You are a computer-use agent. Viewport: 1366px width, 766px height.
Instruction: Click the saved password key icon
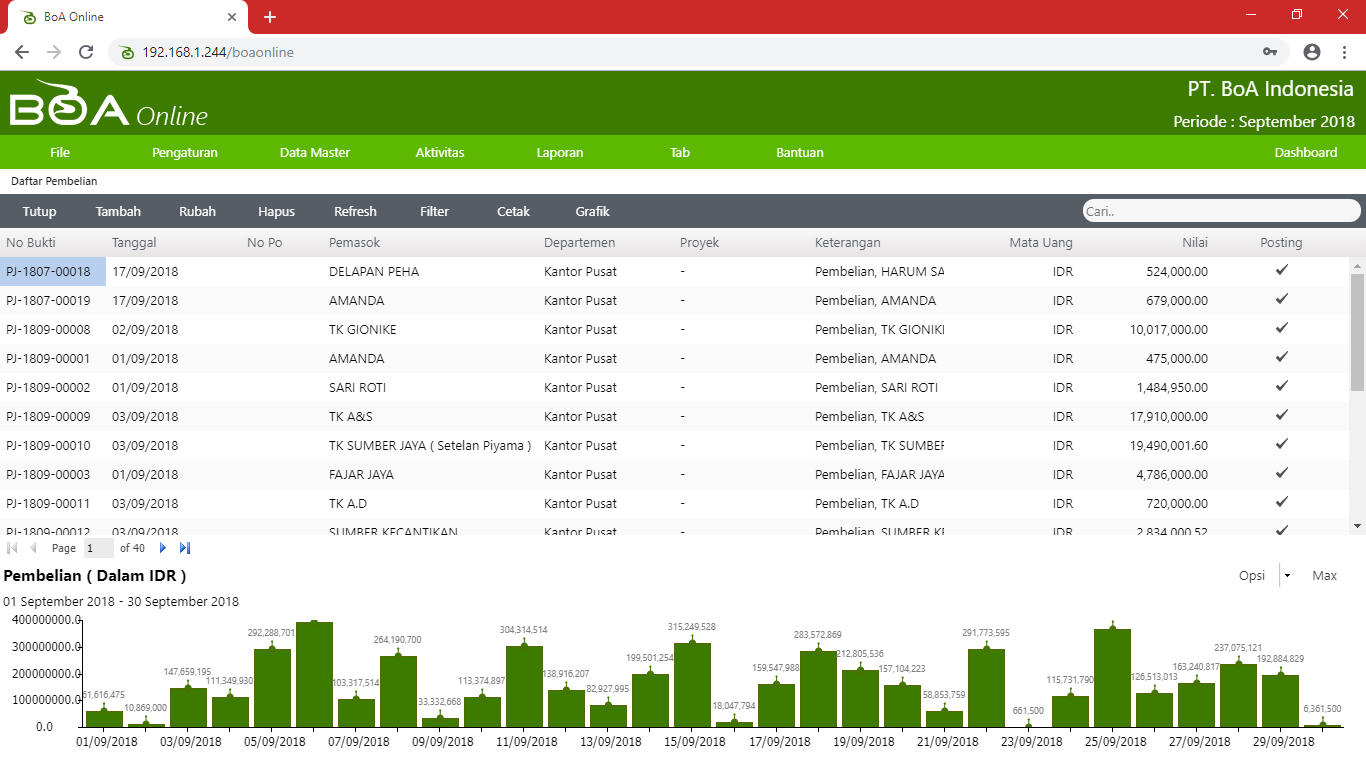(1270, 52)
